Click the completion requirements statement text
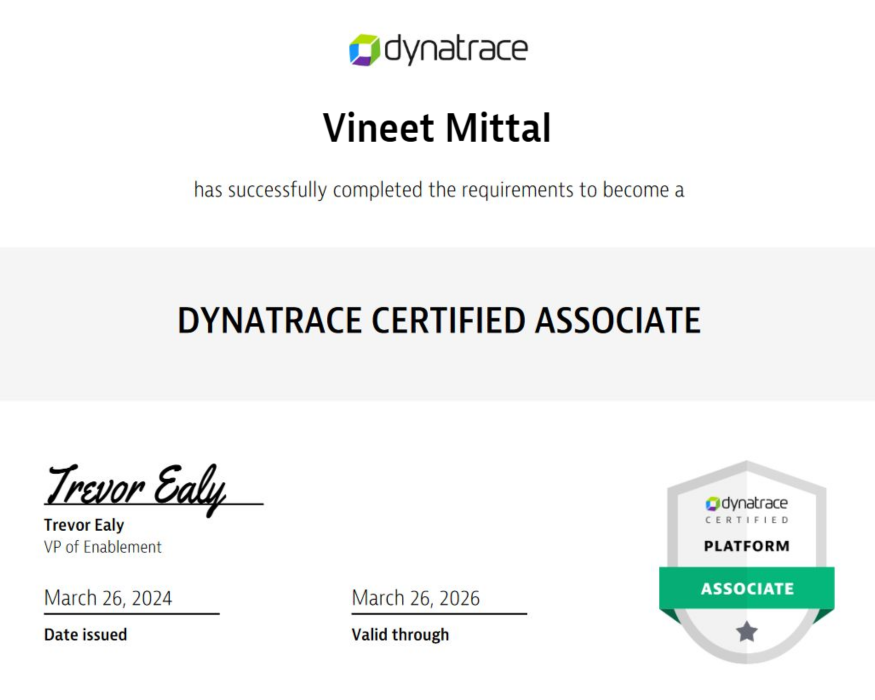The height and width of the screenshot is (700, 875). [x=437, y=189]
